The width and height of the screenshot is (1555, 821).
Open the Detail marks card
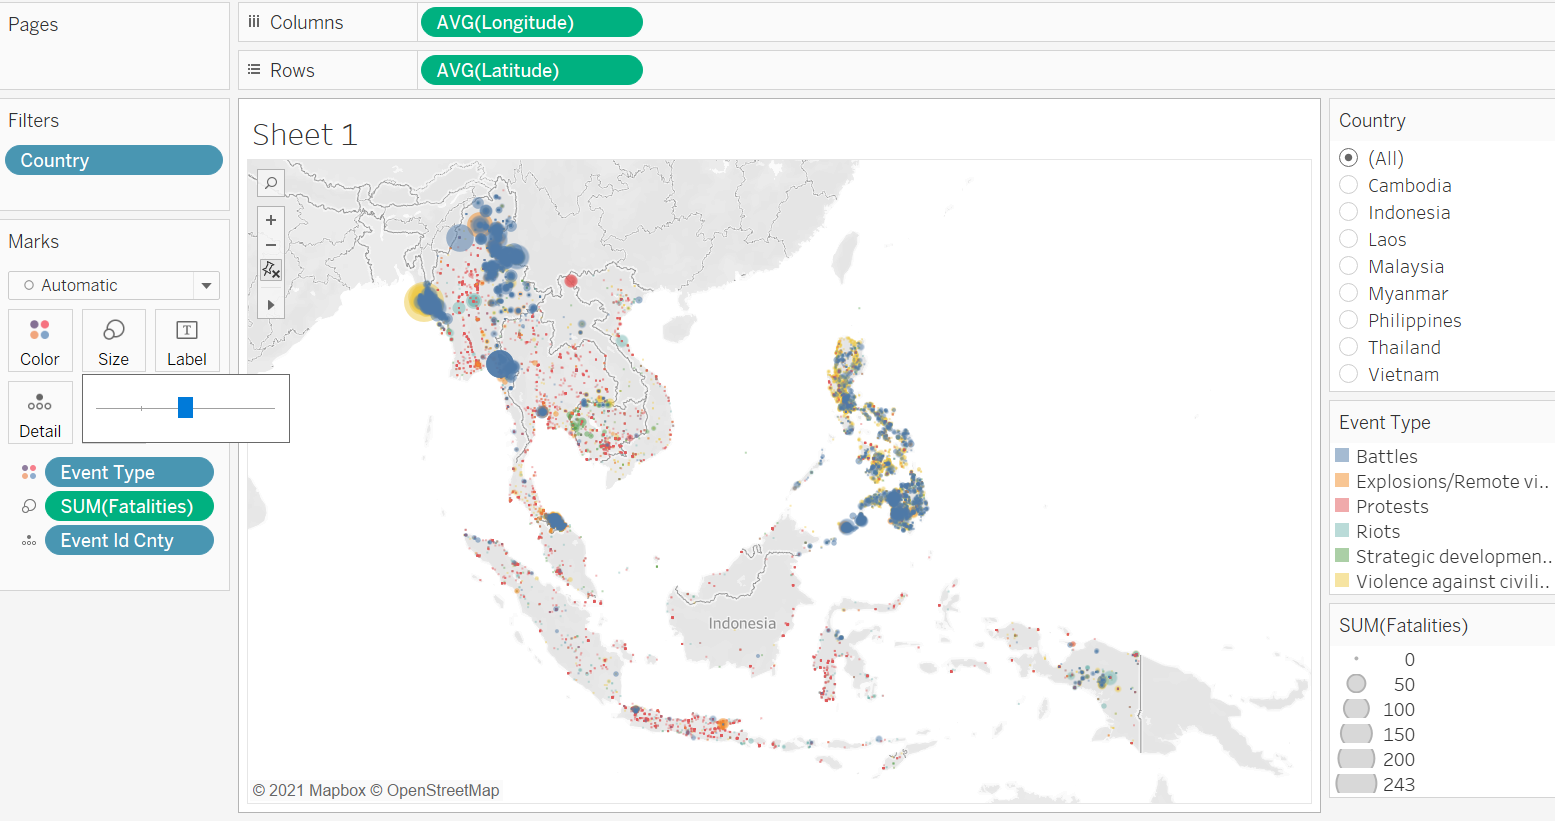click(40, 412)
